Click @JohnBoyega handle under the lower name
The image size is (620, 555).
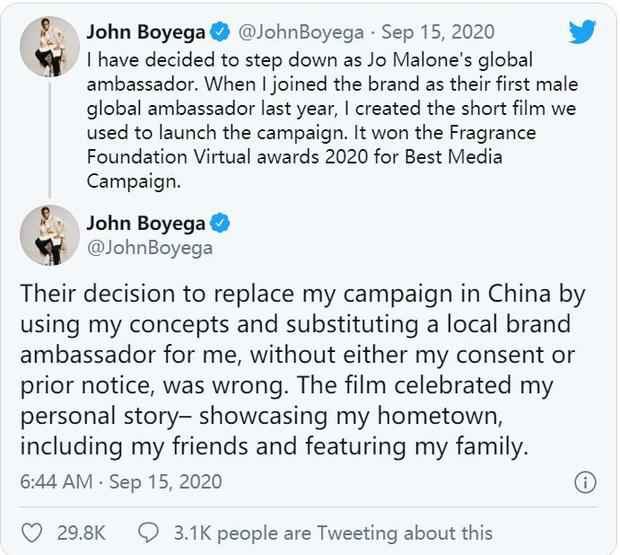150,248
